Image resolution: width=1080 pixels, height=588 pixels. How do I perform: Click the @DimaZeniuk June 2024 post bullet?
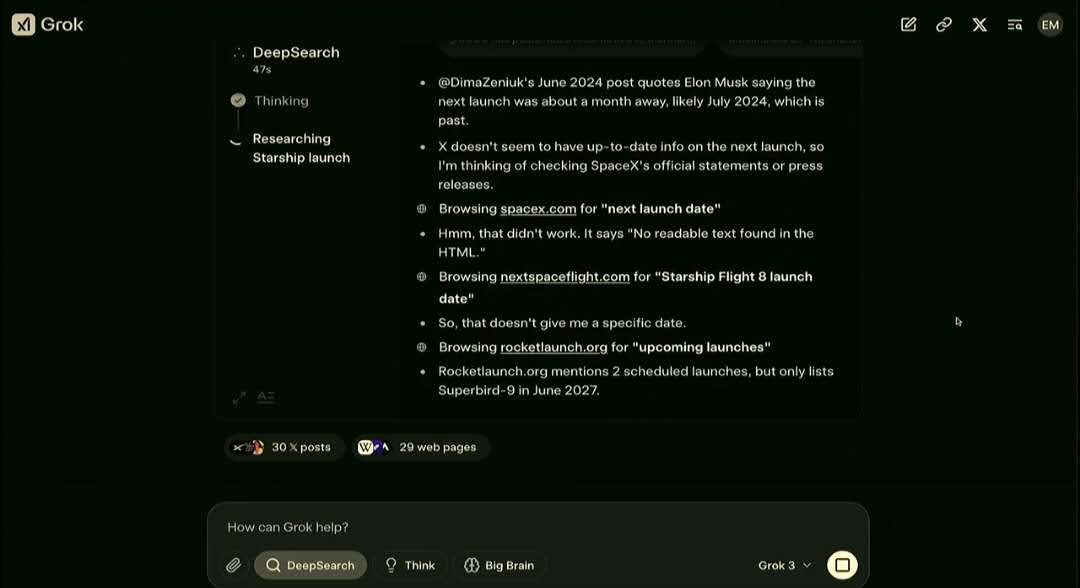pos(631,101)
